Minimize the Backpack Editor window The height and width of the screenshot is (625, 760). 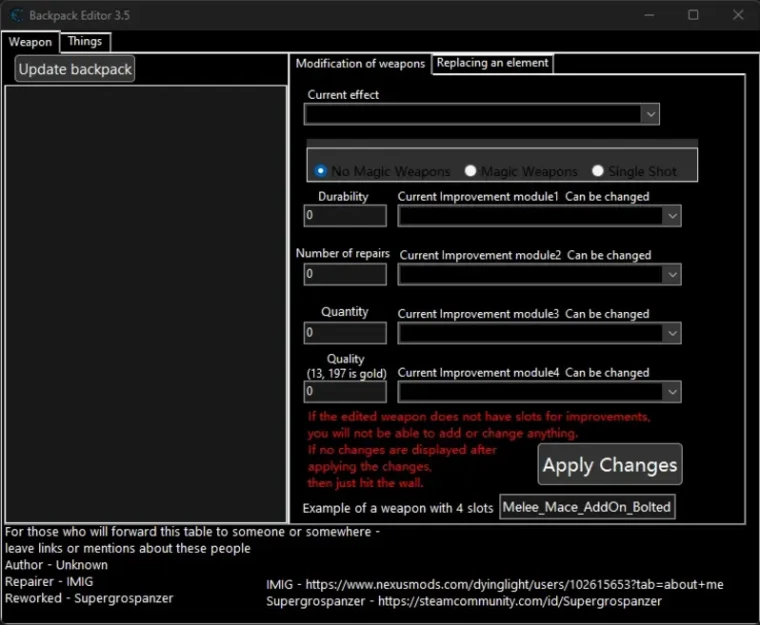click(647, 15)
